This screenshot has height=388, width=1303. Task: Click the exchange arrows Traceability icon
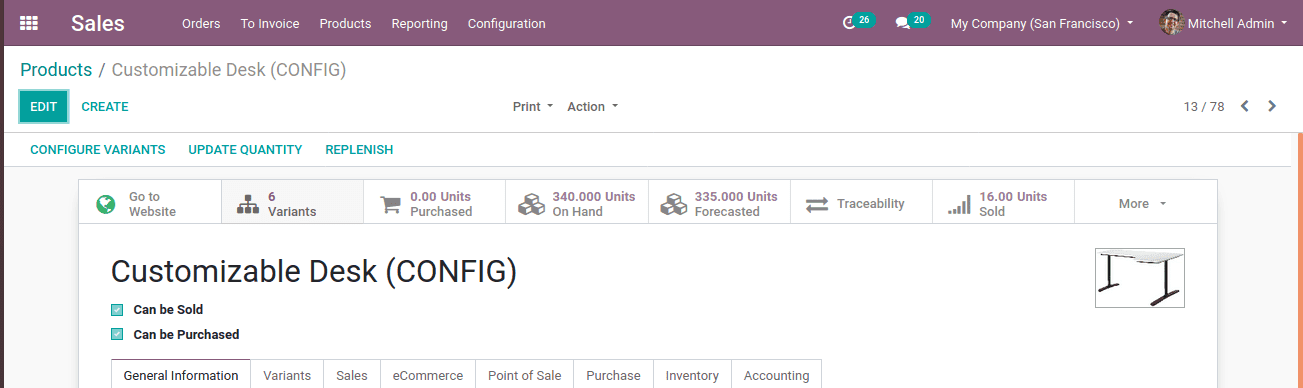(817, 204)
